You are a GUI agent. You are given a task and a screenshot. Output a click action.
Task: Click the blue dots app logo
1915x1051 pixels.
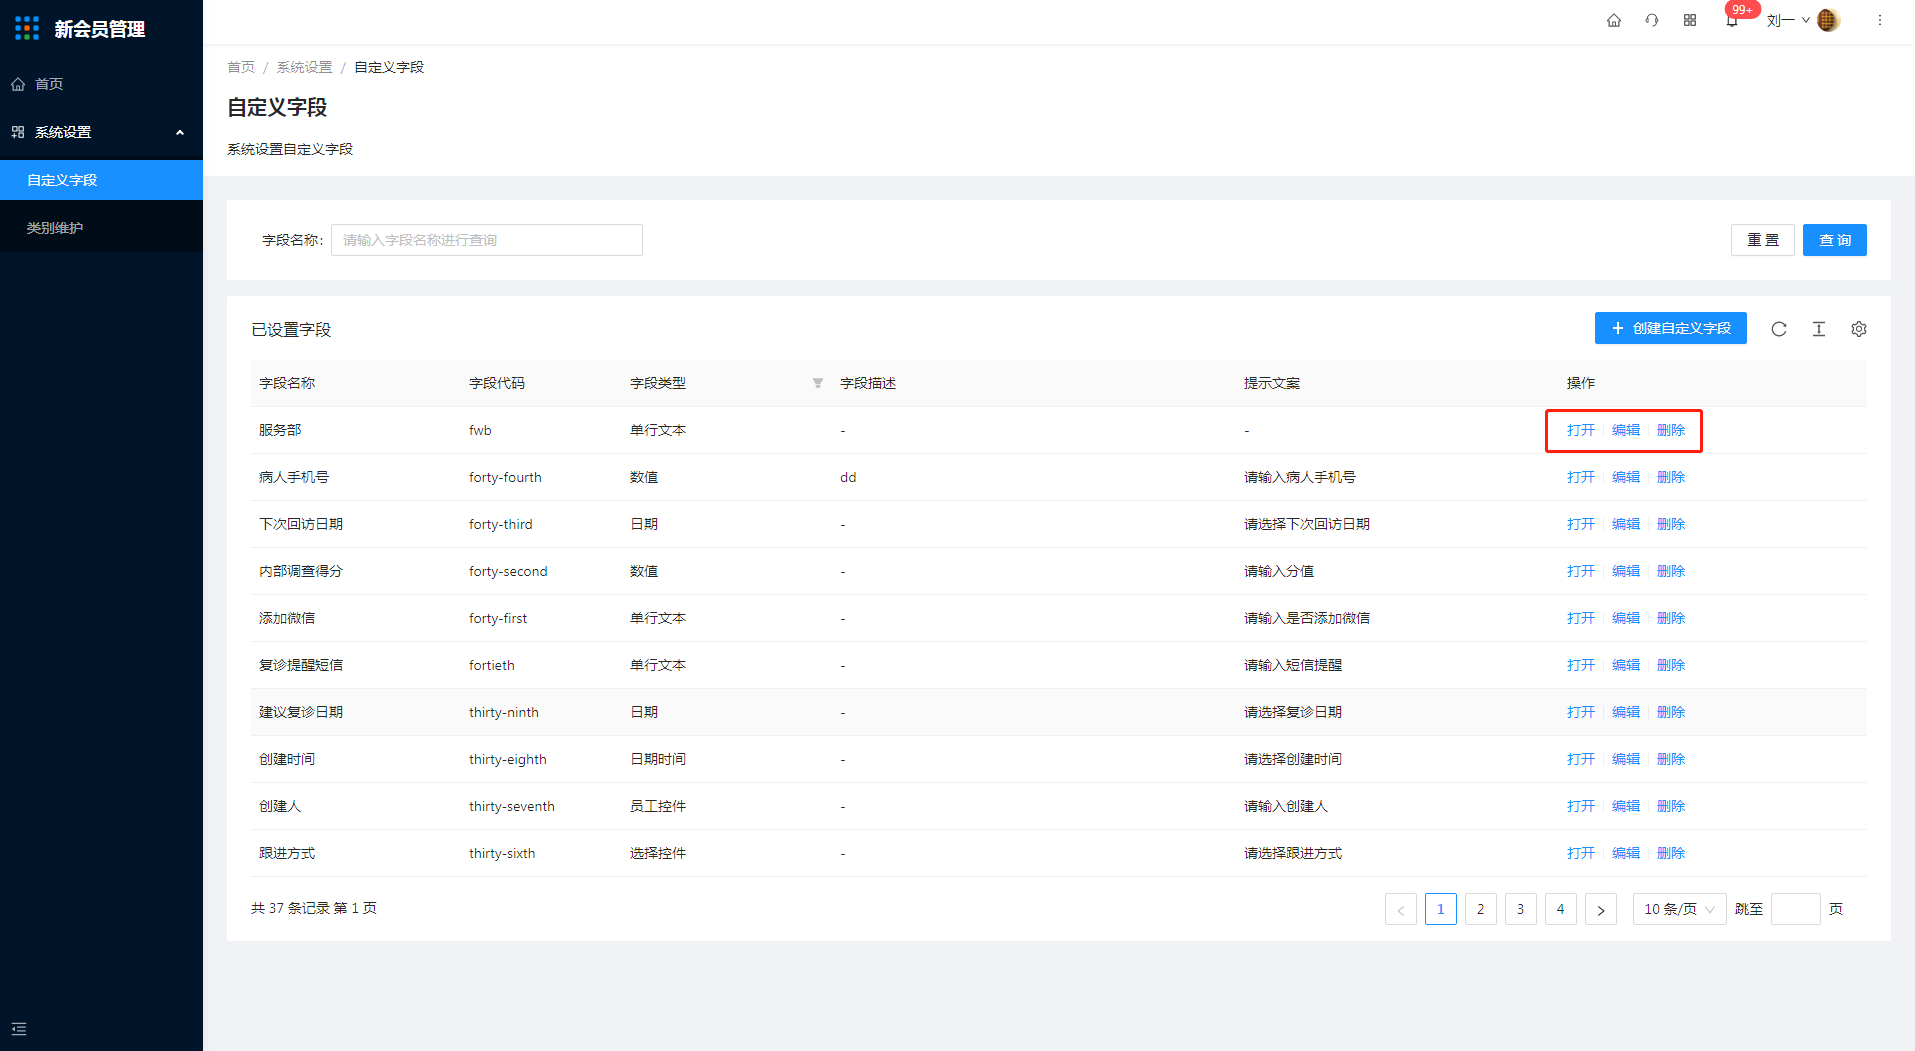tap(27, 28)
